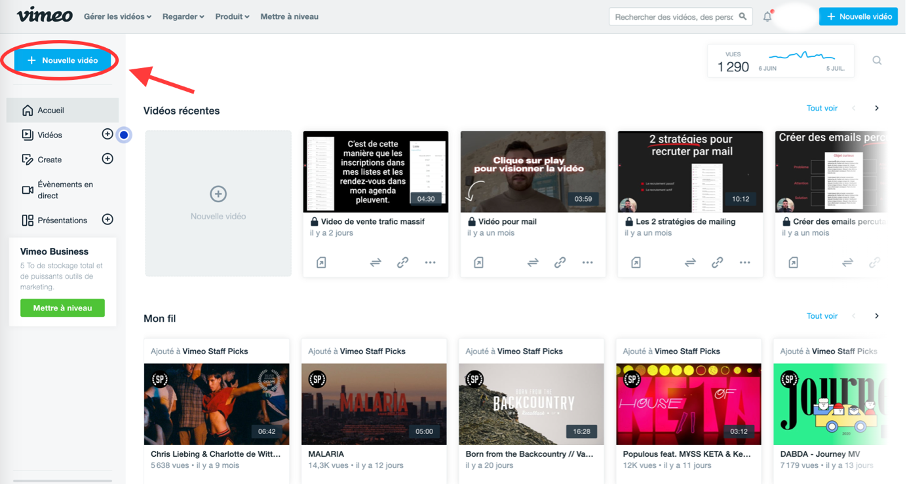Open the Vidéo pour mail title link
The width and height of the screenshot is (906, 484).
(507, 221)
